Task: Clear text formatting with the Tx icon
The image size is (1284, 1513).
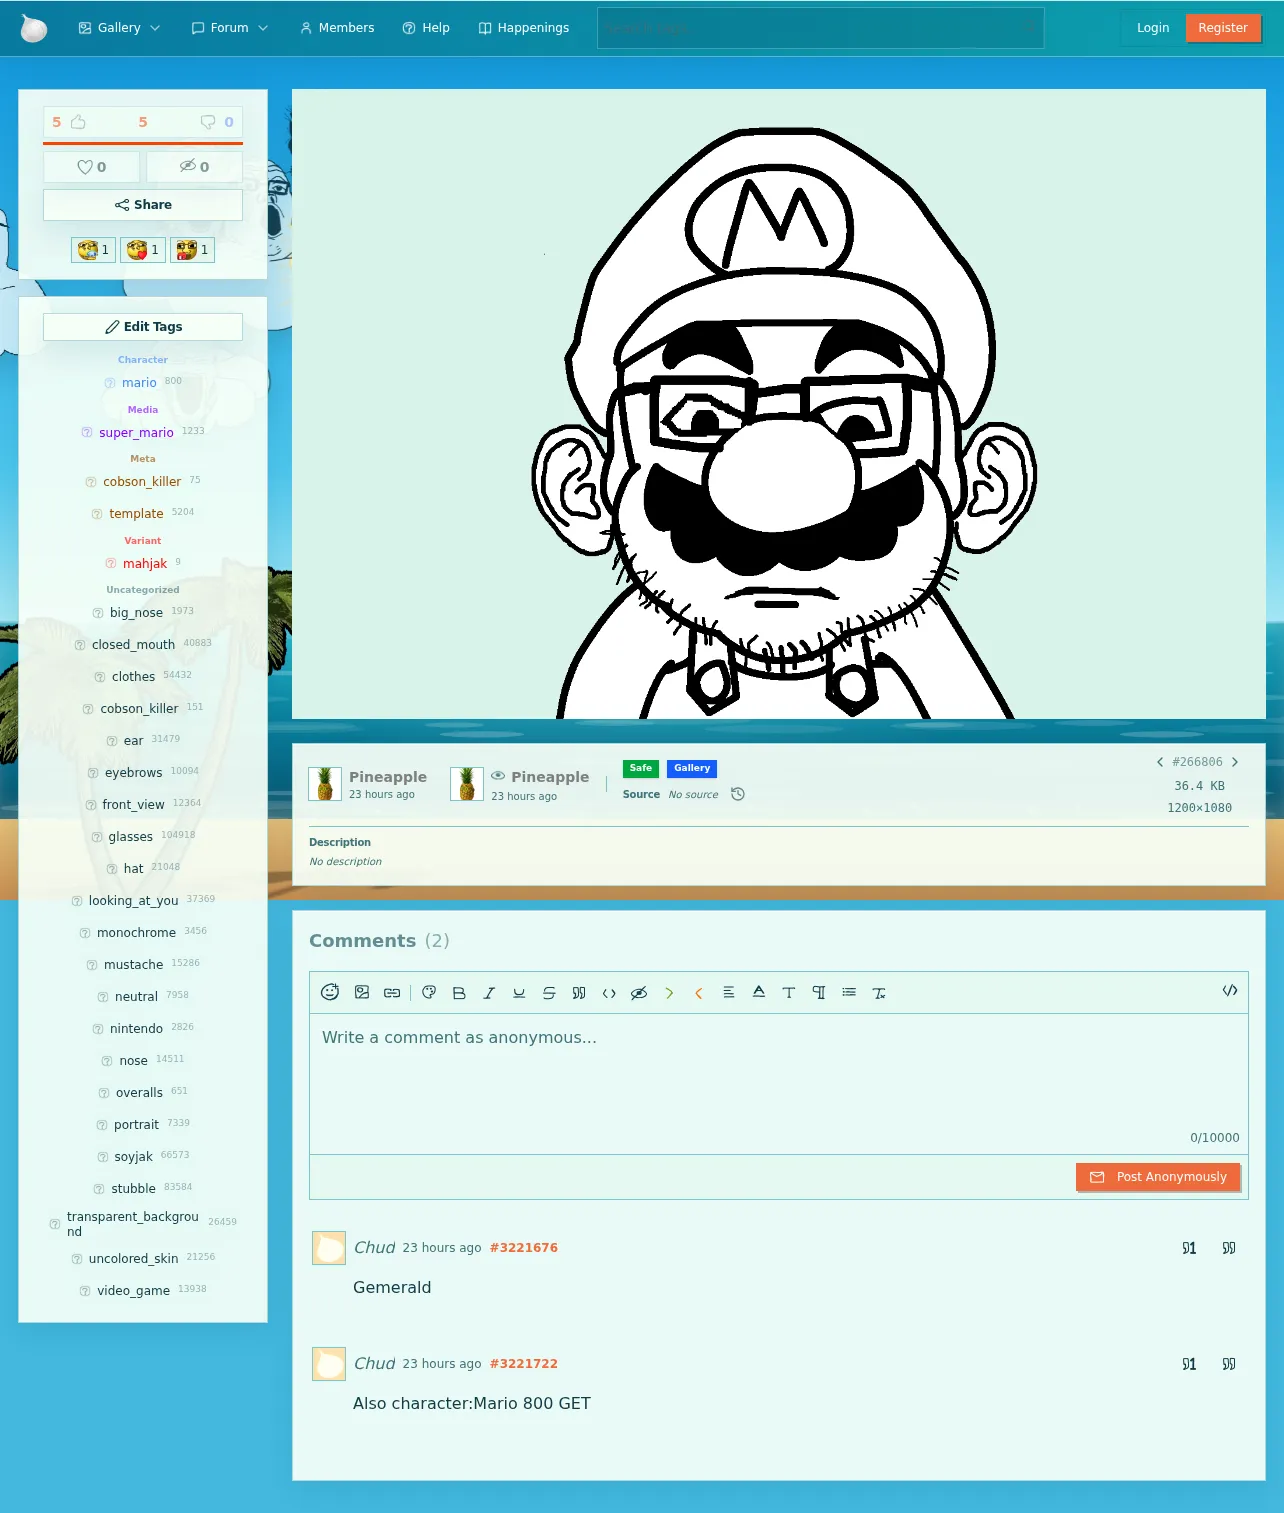Action: coord(879,993)
